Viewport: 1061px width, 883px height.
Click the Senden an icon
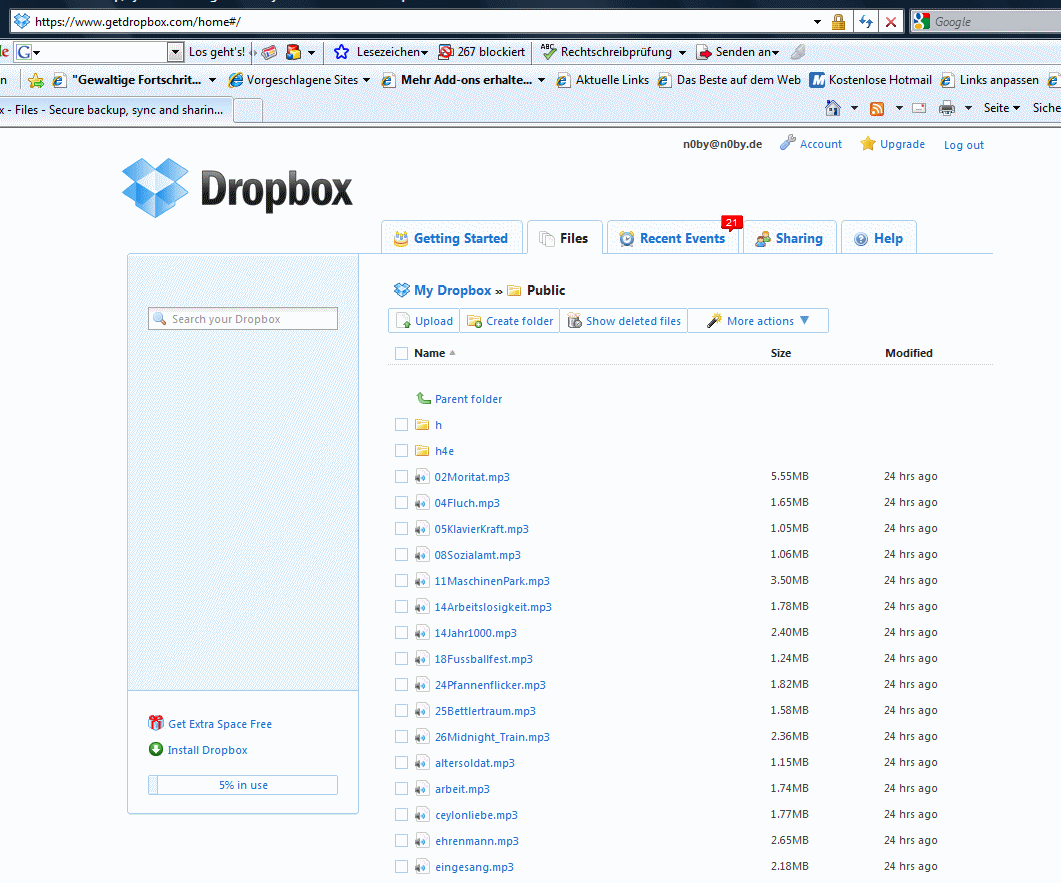click(704, 52)
